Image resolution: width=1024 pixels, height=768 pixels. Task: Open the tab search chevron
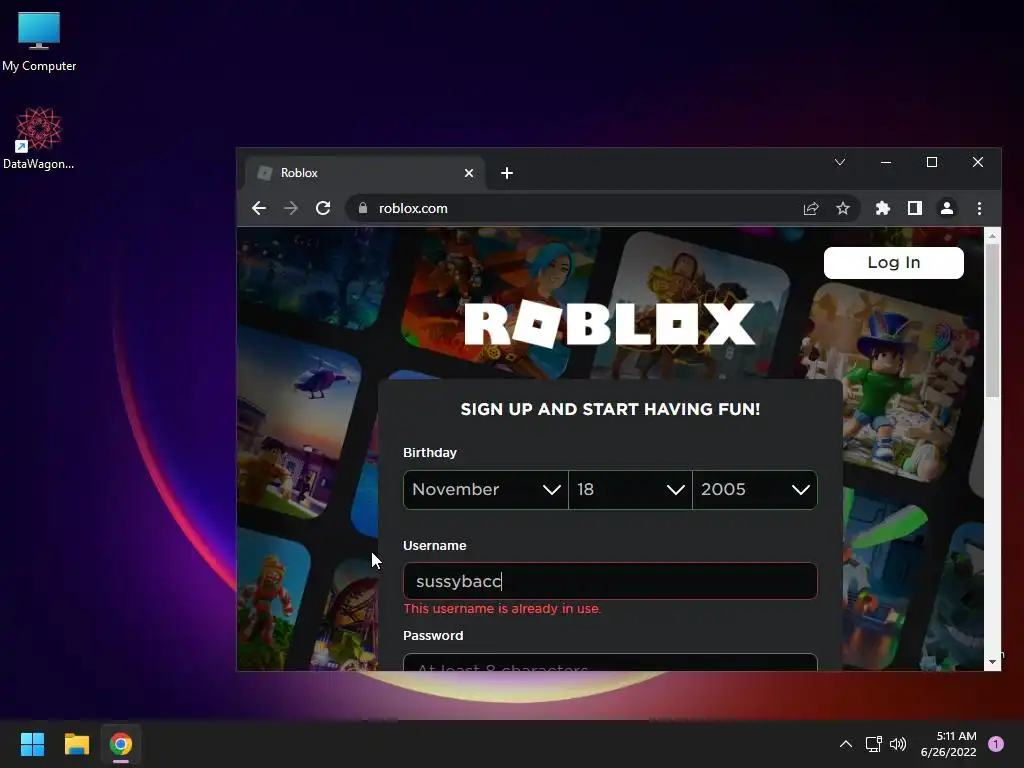[x=840, y=162]
